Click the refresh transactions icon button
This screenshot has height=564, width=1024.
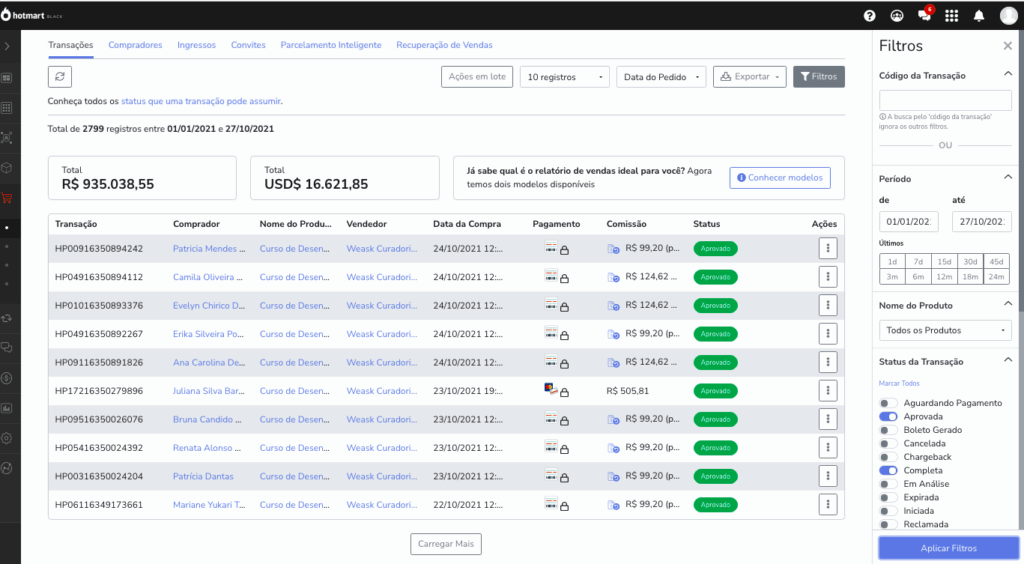coord(59,76)
